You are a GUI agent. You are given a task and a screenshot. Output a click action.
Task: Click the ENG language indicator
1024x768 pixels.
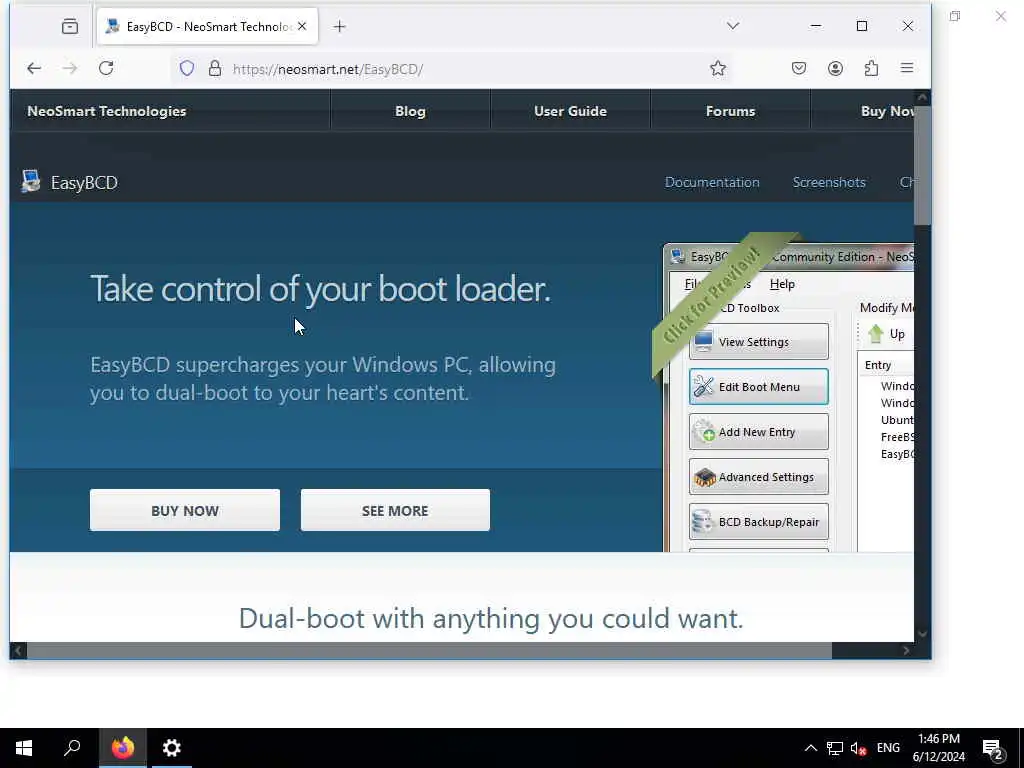888,748
